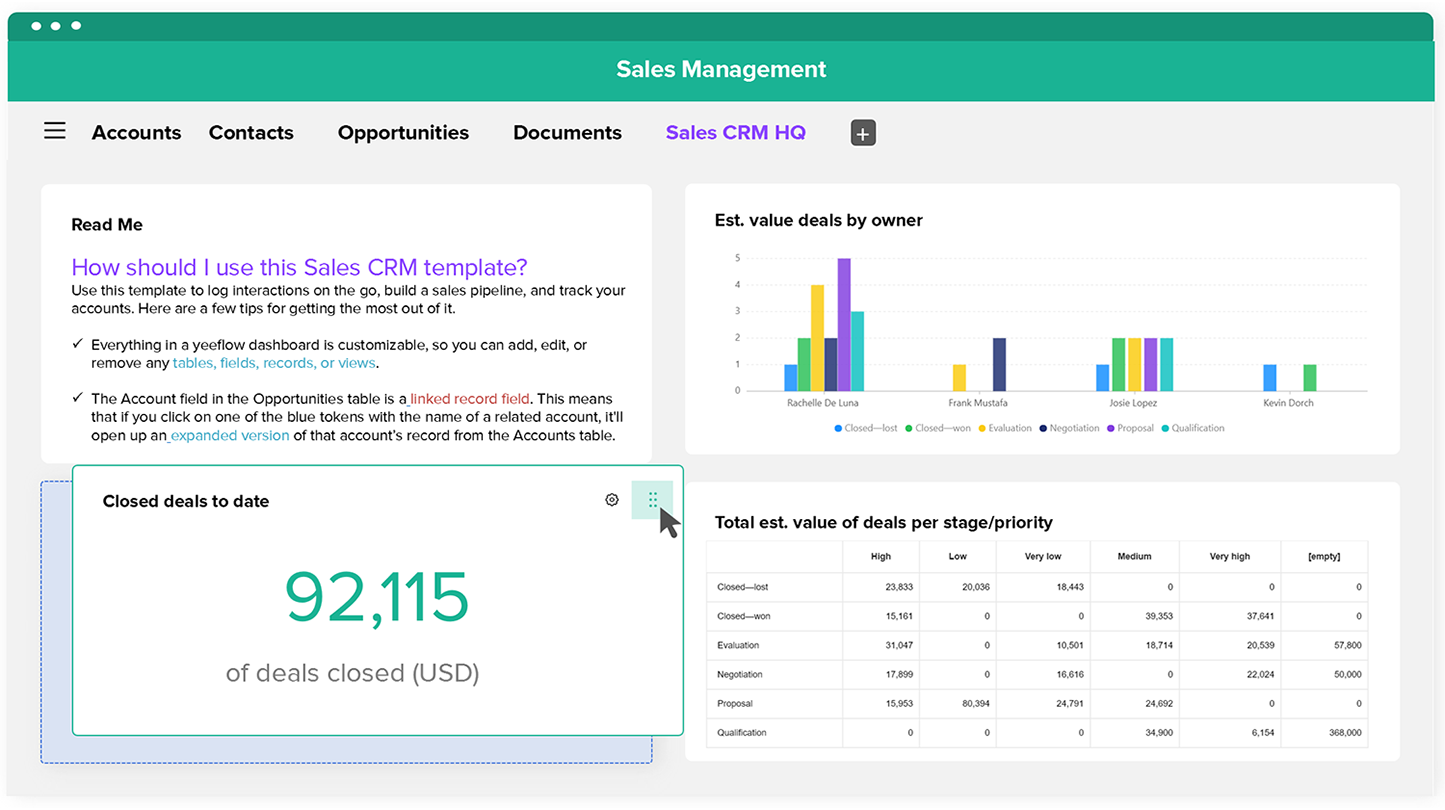
Task: Click 'Total est. value of deals per stage/priority' title
Action: click(x=884, y=522)
